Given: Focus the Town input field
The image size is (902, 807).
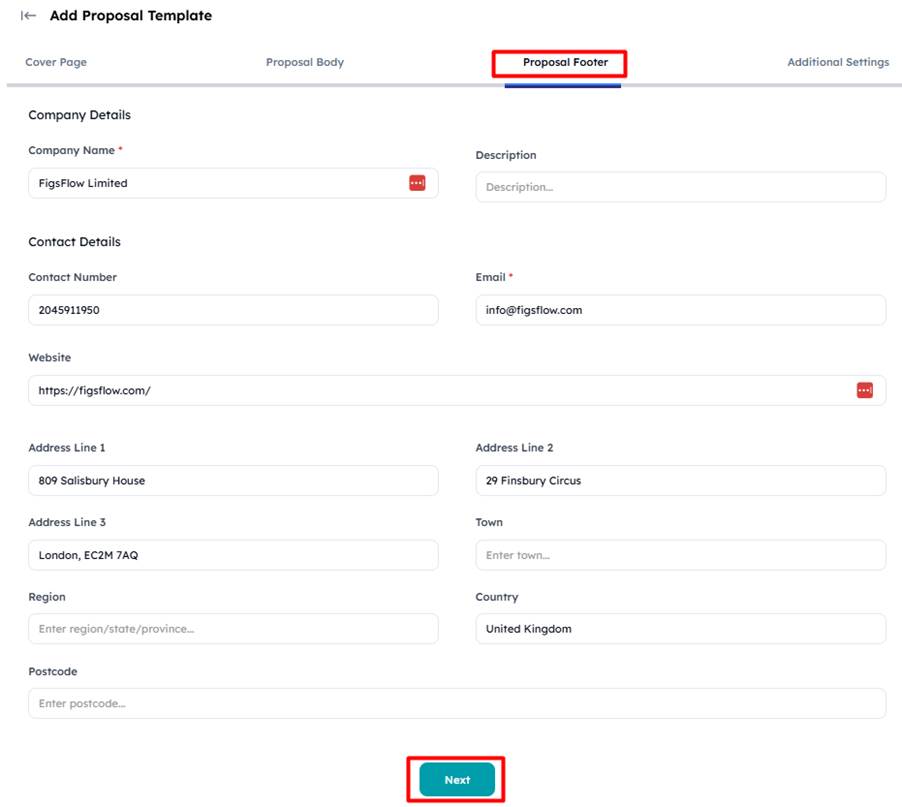Looking at the screenshot, I should coord(681,555).
